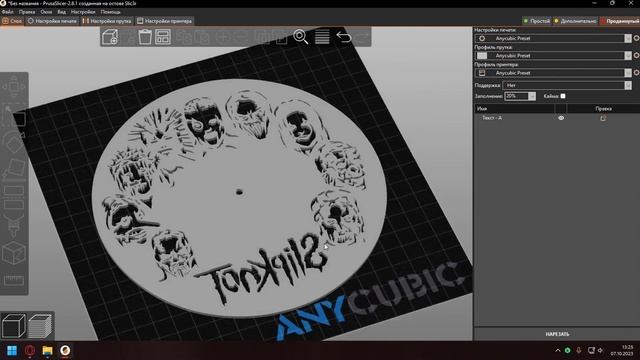Switch to the Стол tab
Screen dimensions: 640x360
(12, 21)
